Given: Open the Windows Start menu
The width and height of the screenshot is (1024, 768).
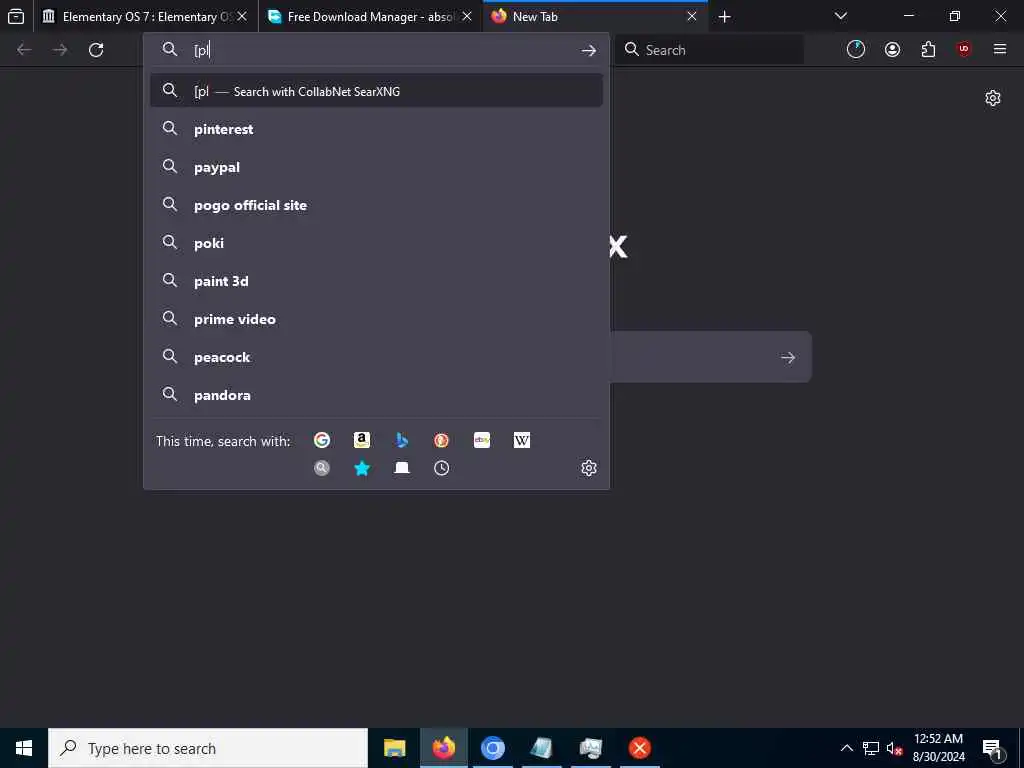Looking at the screenshot, I should pos(24,748).
